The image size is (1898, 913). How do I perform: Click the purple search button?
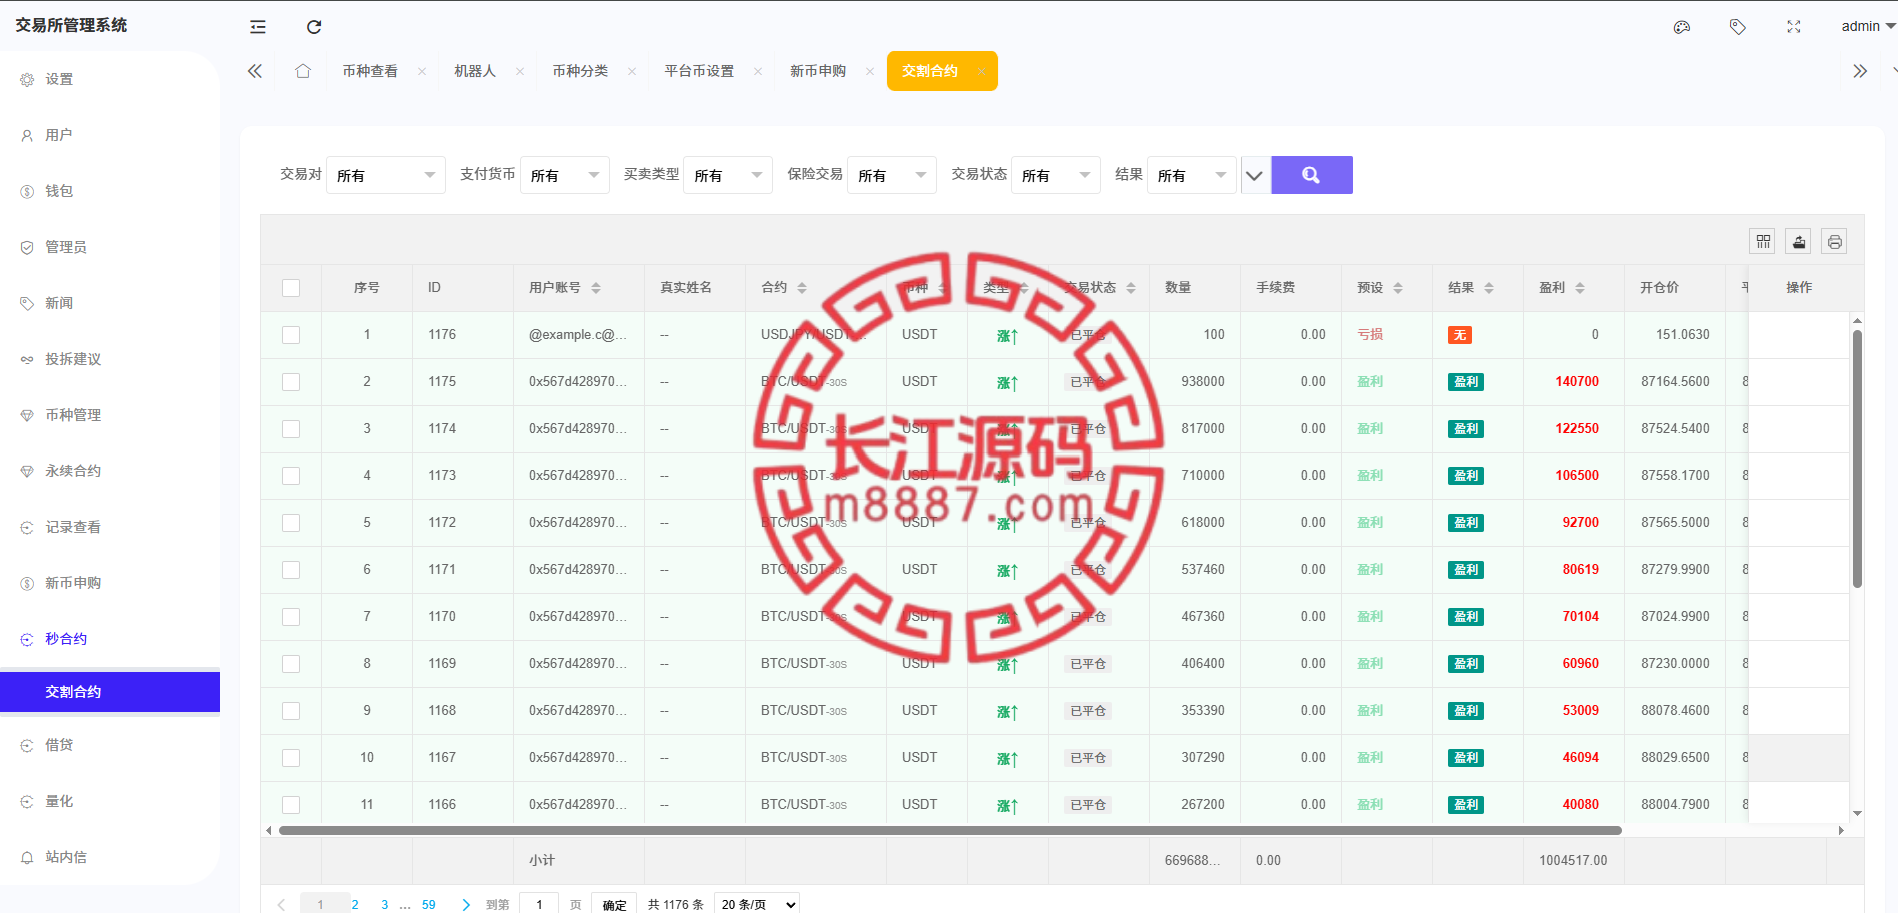click(1312, 175)
